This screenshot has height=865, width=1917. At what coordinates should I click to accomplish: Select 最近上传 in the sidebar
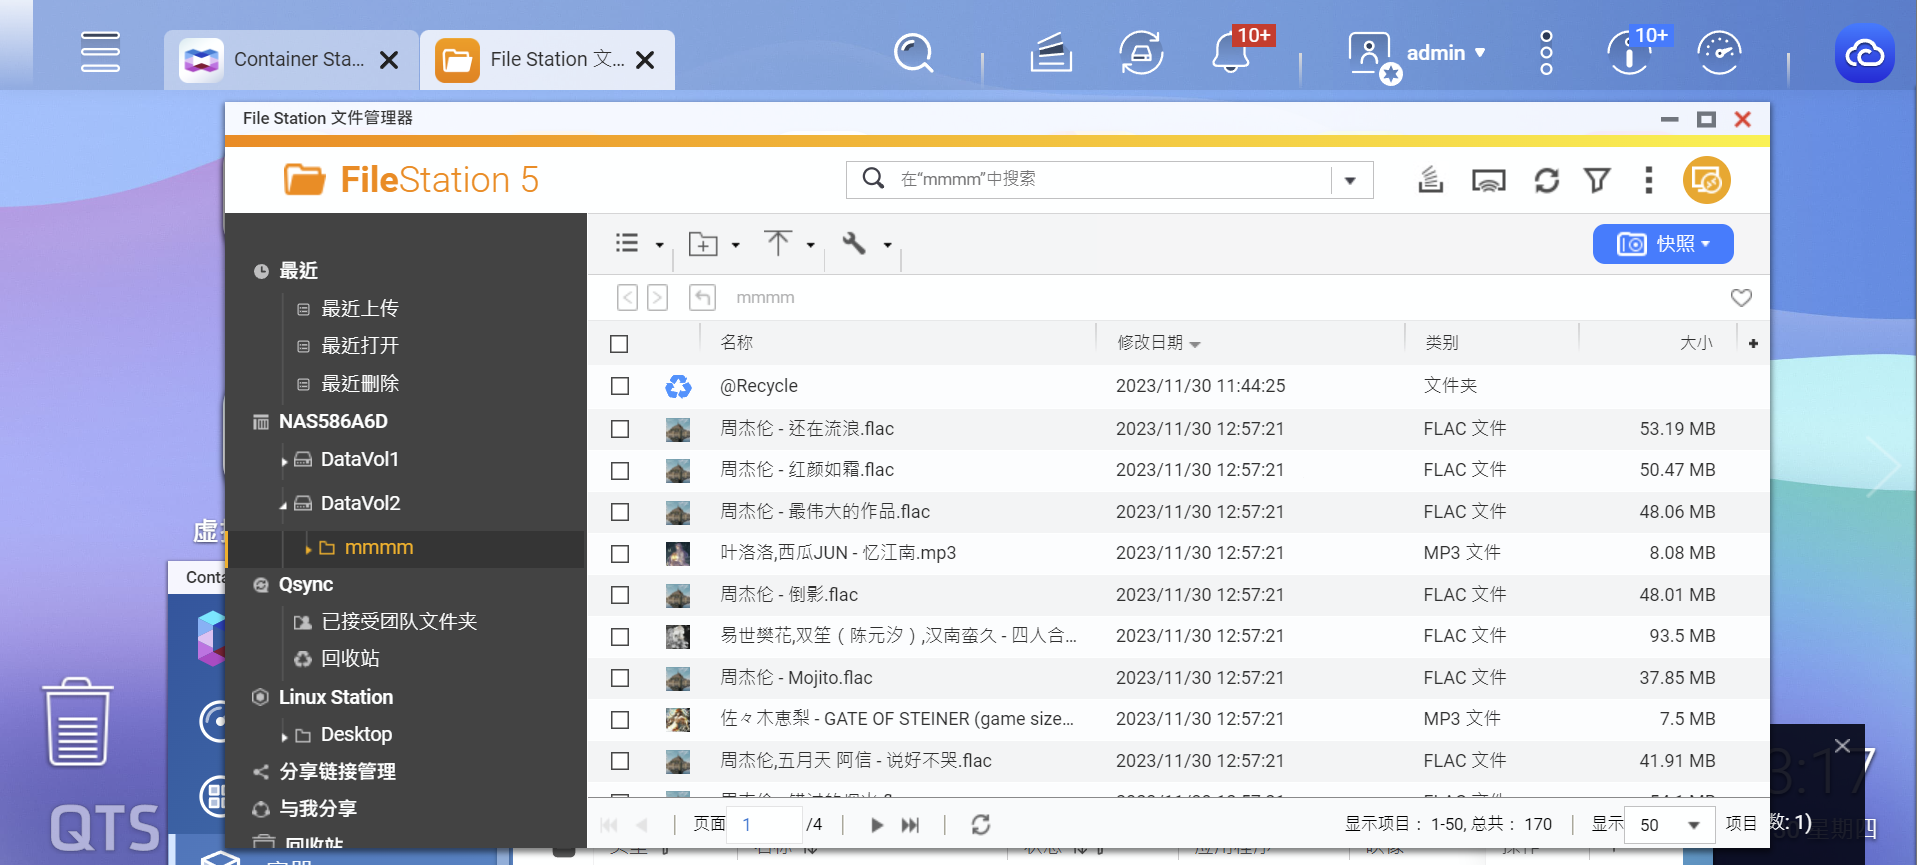point(360,309)
